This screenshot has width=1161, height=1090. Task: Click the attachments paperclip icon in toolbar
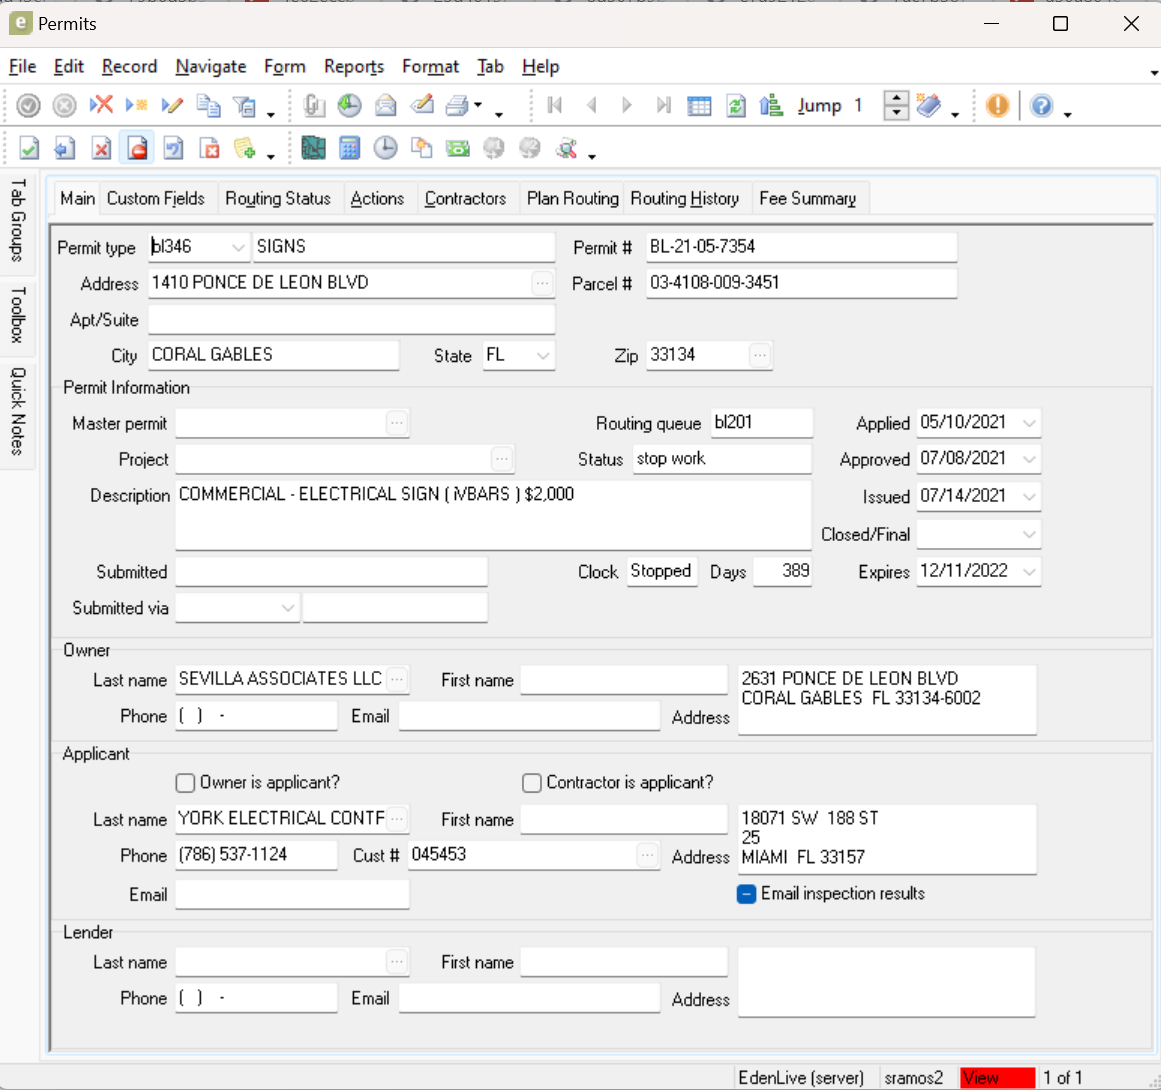click(314, 106)
